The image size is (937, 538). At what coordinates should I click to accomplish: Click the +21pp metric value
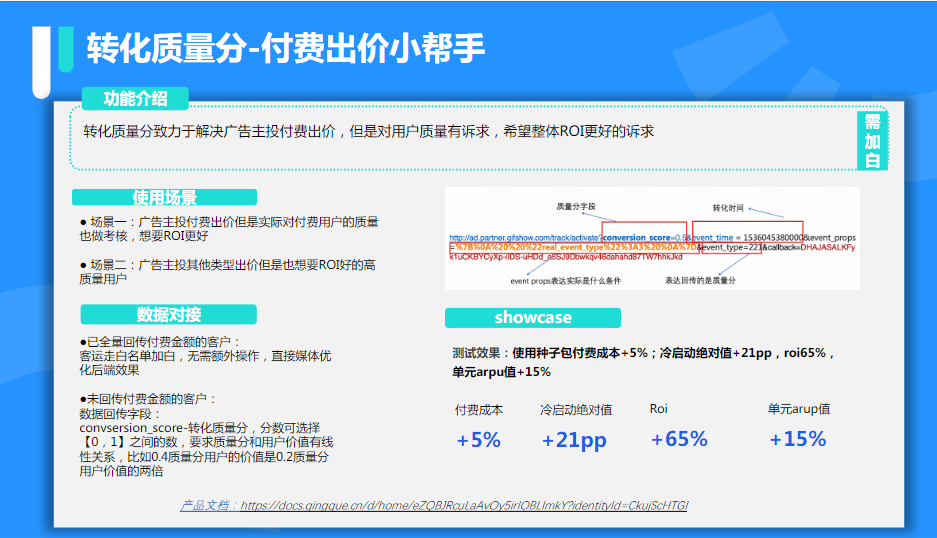(574, 441)
